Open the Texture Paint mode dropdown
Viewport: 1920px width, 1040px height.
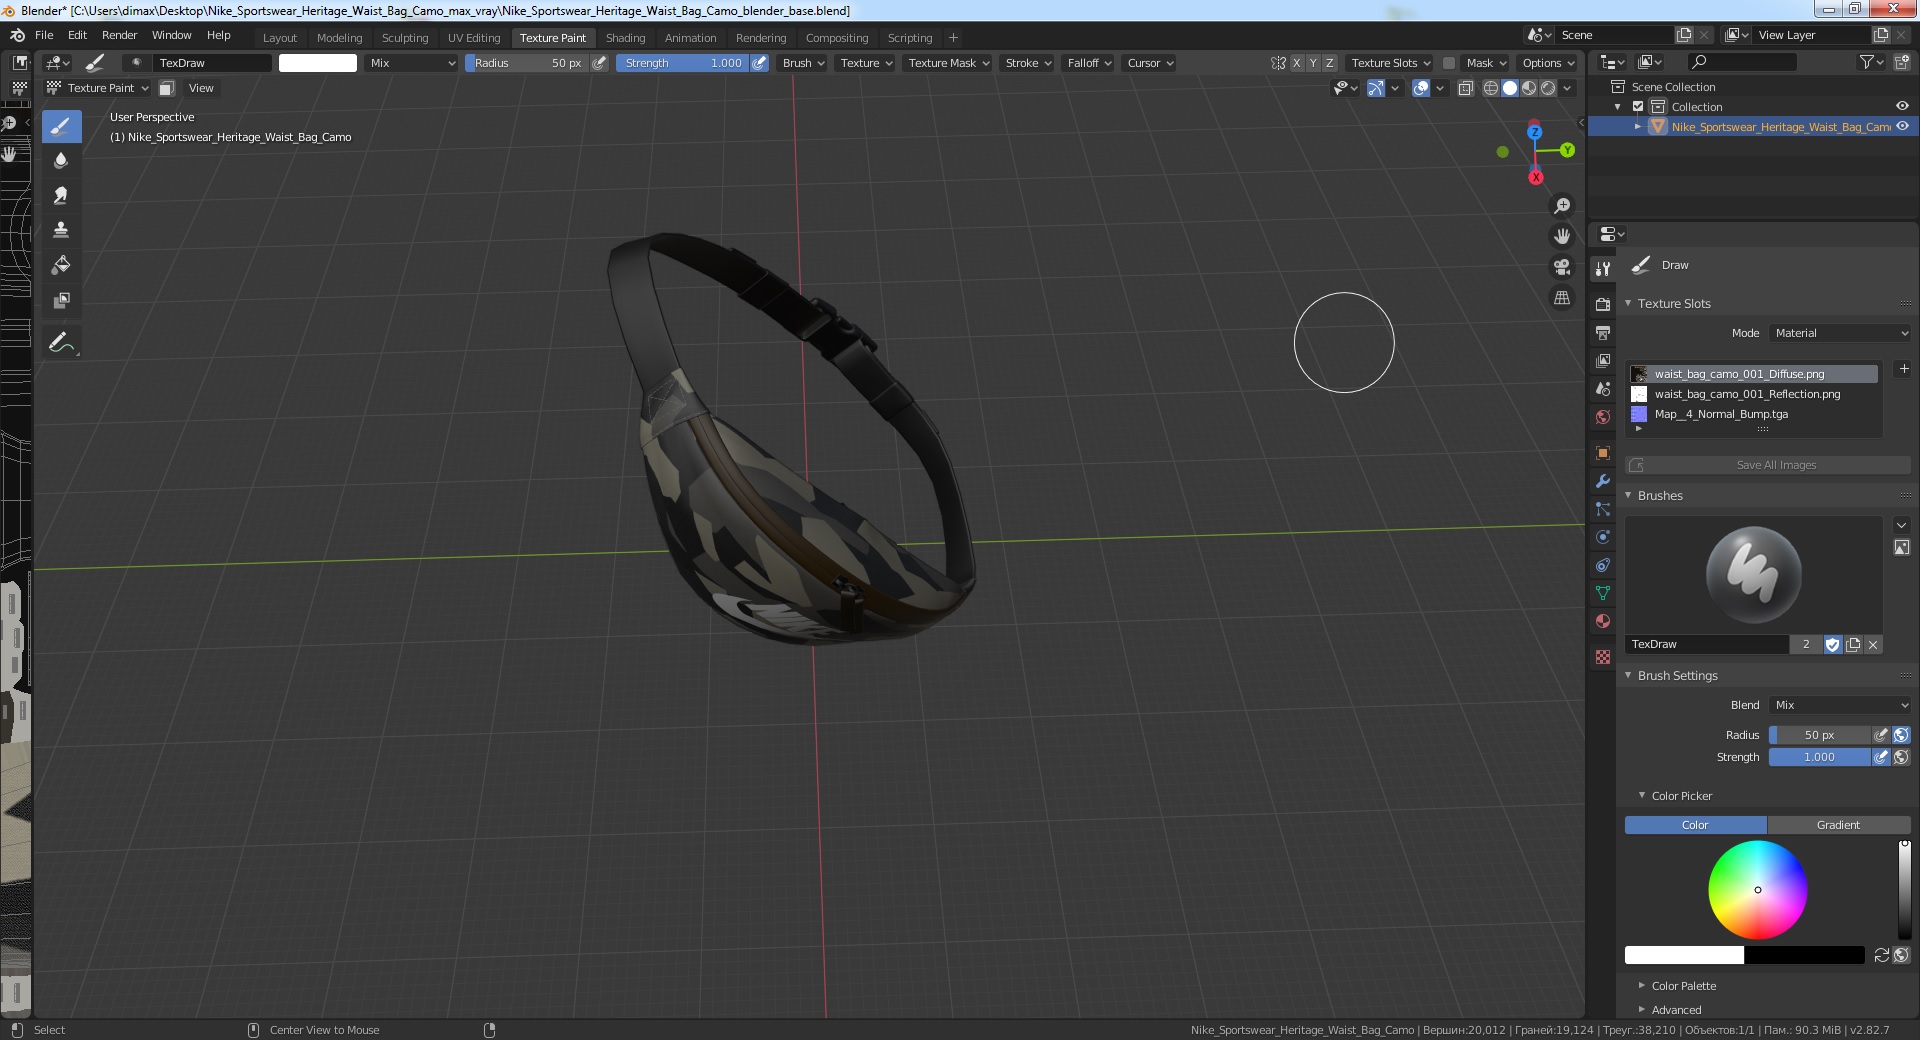click(x=98, y=88)
